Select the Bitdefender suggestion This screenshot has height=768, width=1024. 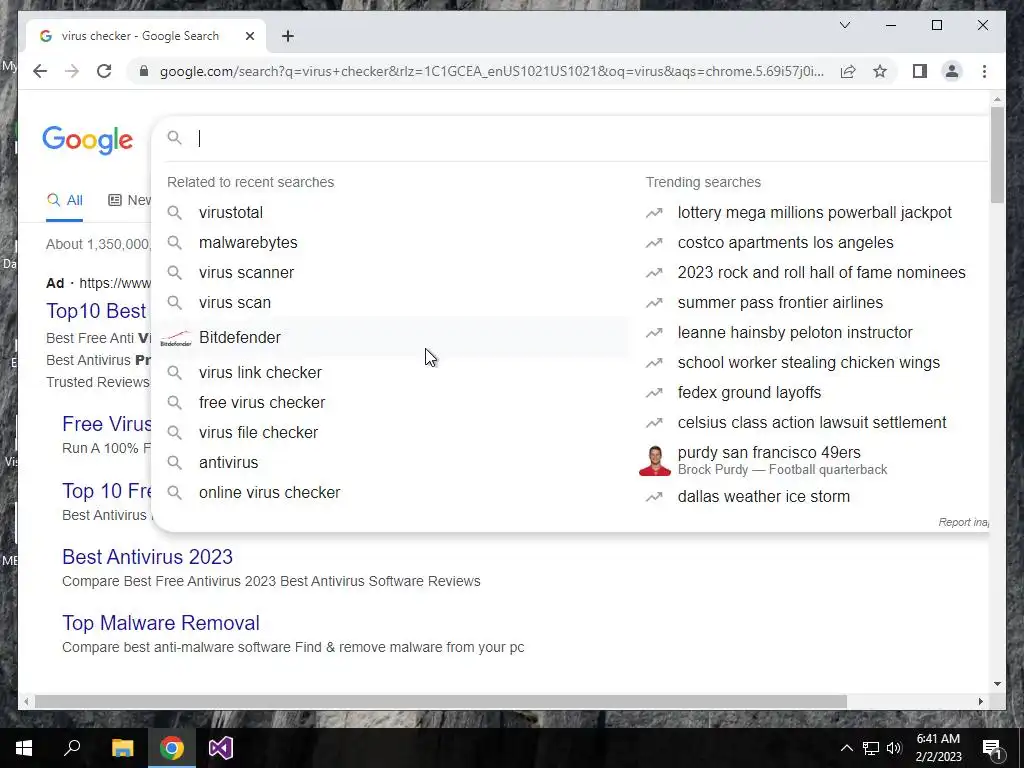[x=392, y=338]
